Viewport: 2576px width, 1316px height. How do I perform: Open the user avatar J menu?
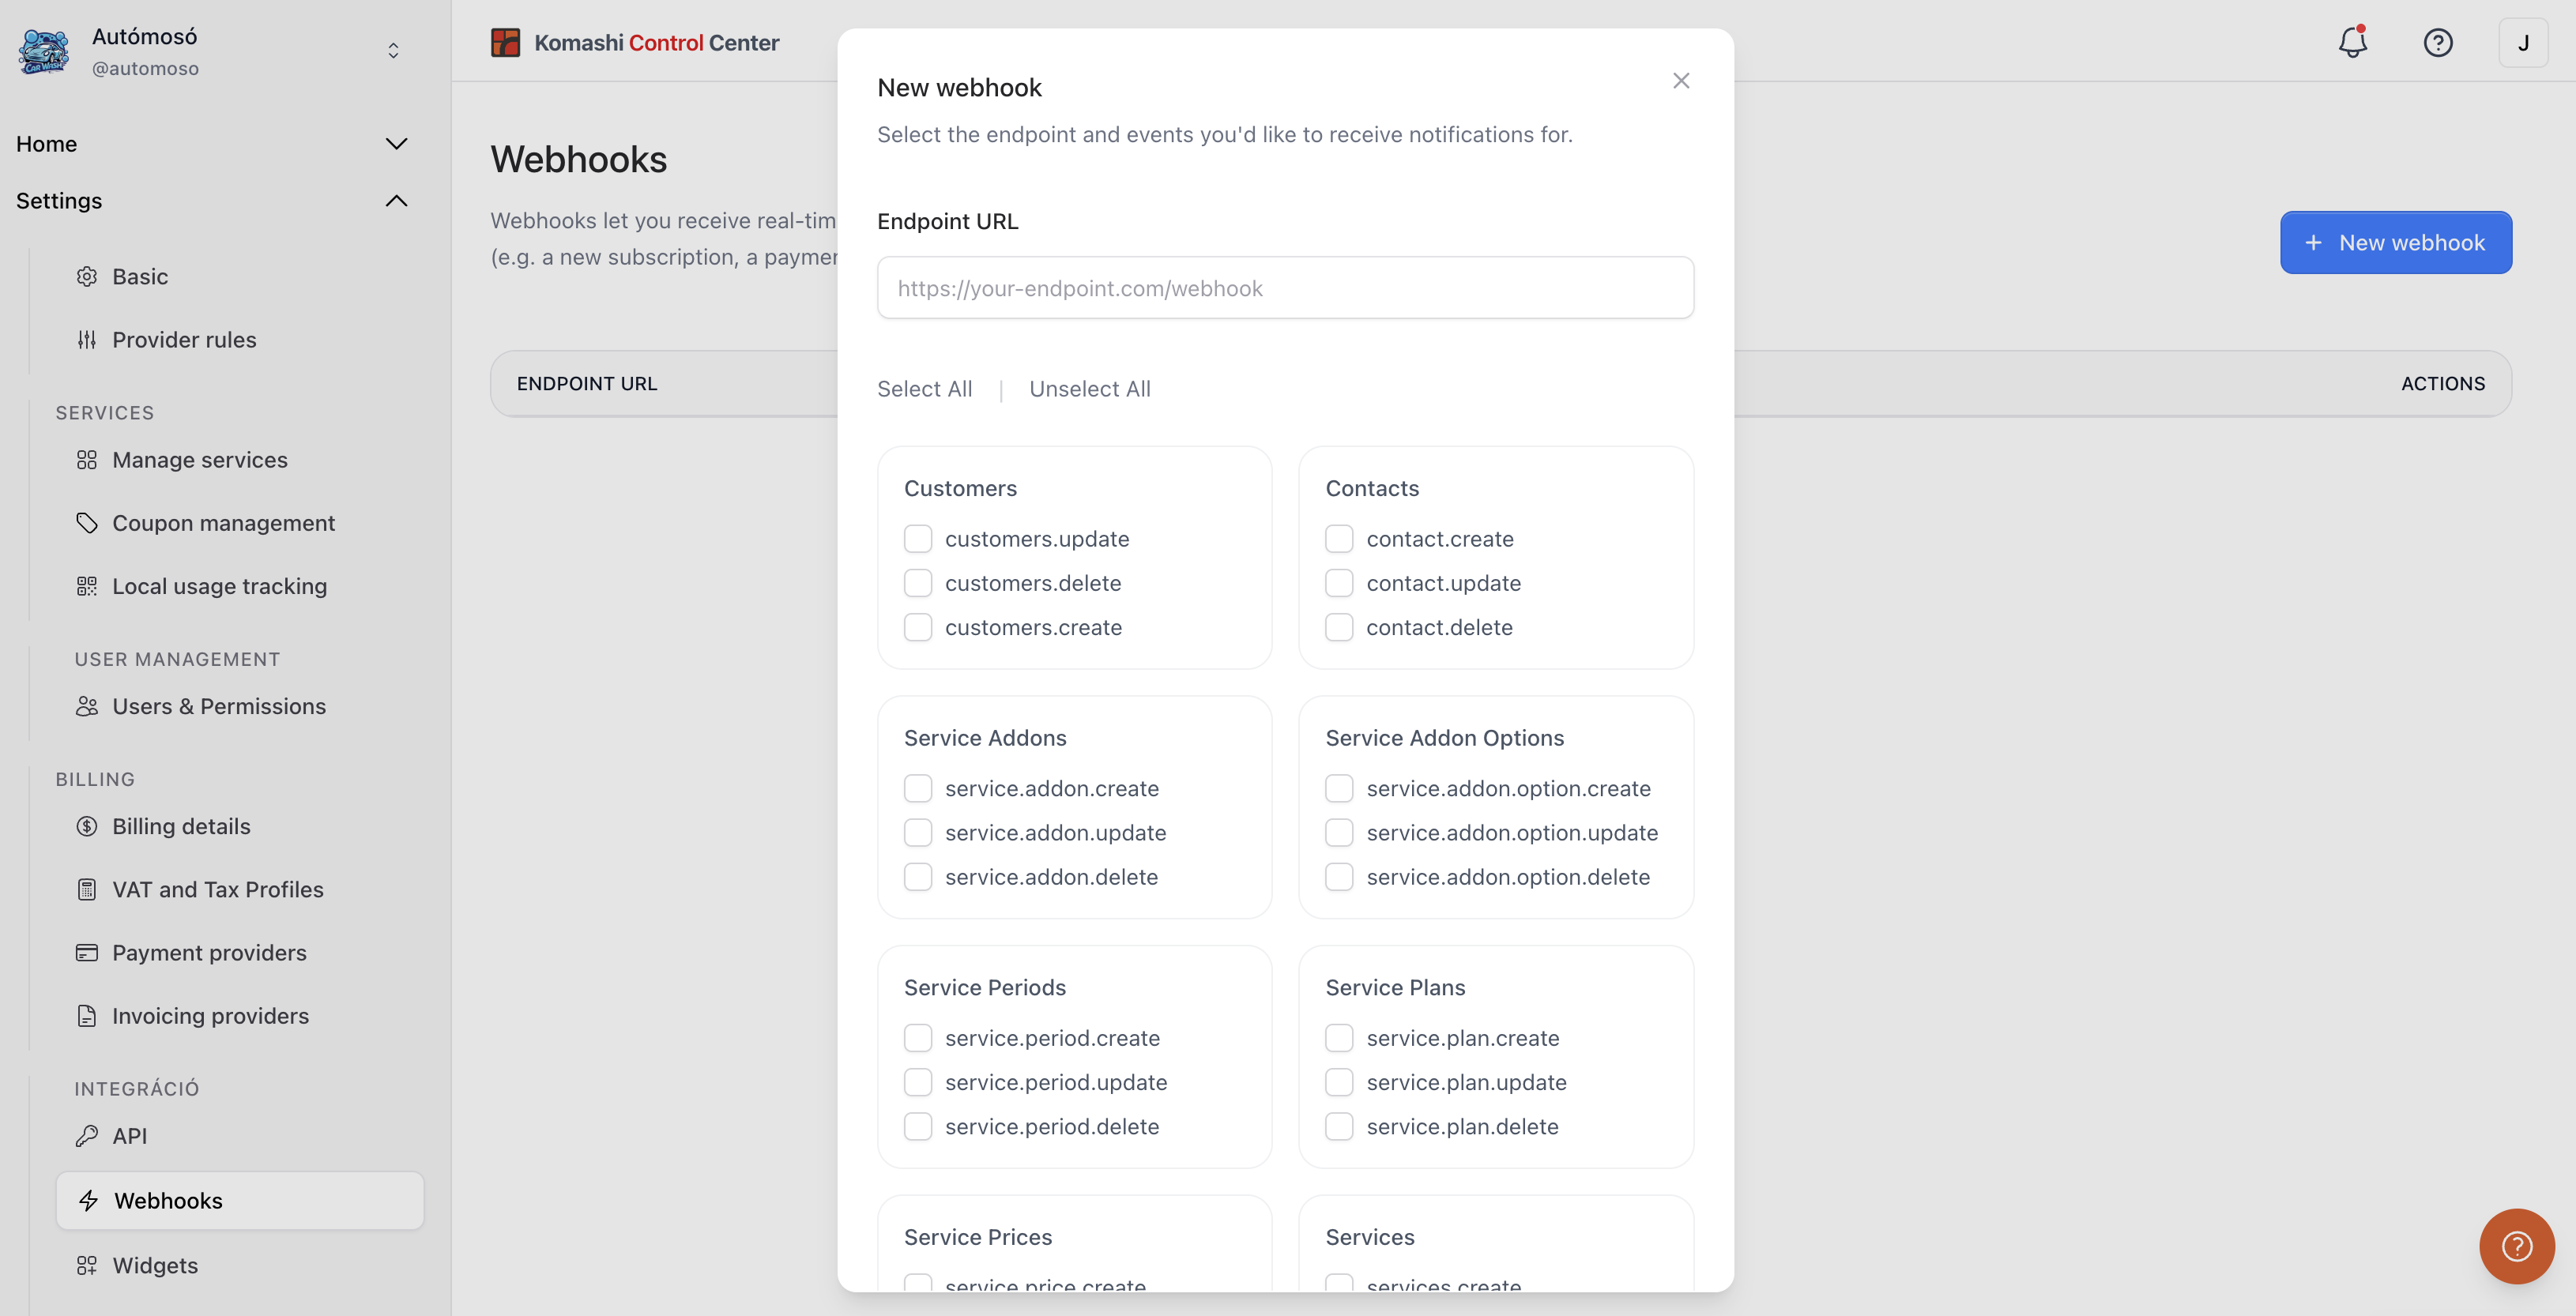[2523, 43]
